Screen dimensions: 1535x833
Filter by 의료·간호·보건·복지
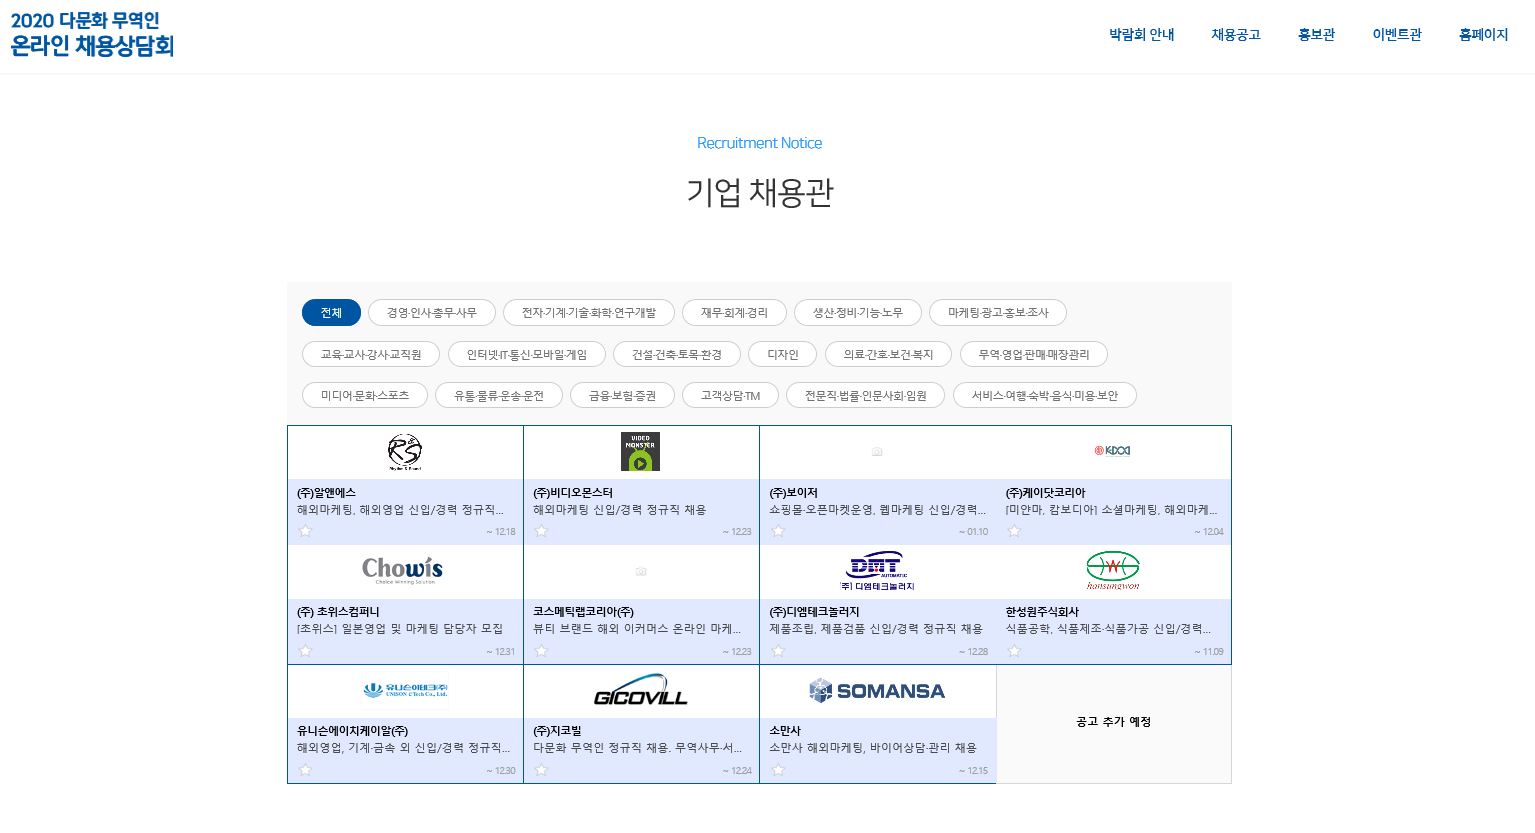click(888, 354)
